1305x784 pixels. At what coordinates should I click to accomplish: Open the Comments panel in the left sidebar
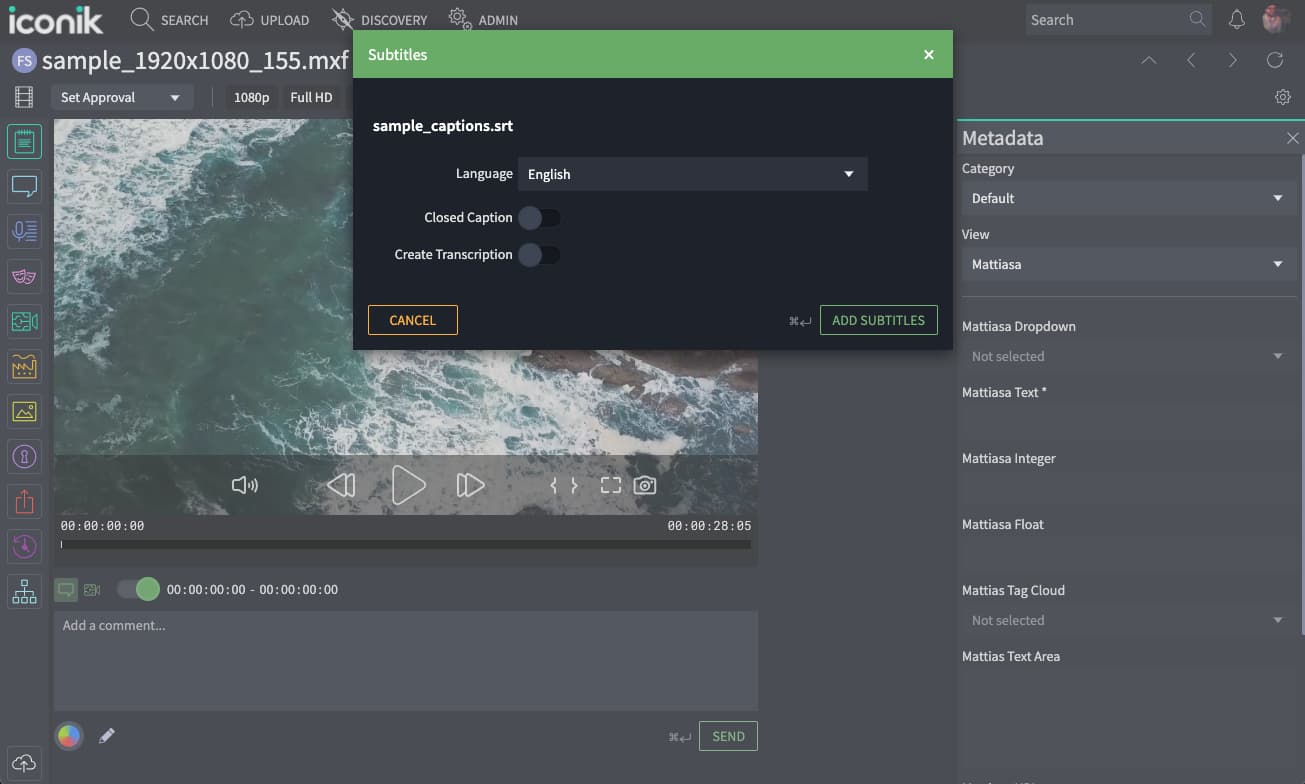click(x=24, y=185)
